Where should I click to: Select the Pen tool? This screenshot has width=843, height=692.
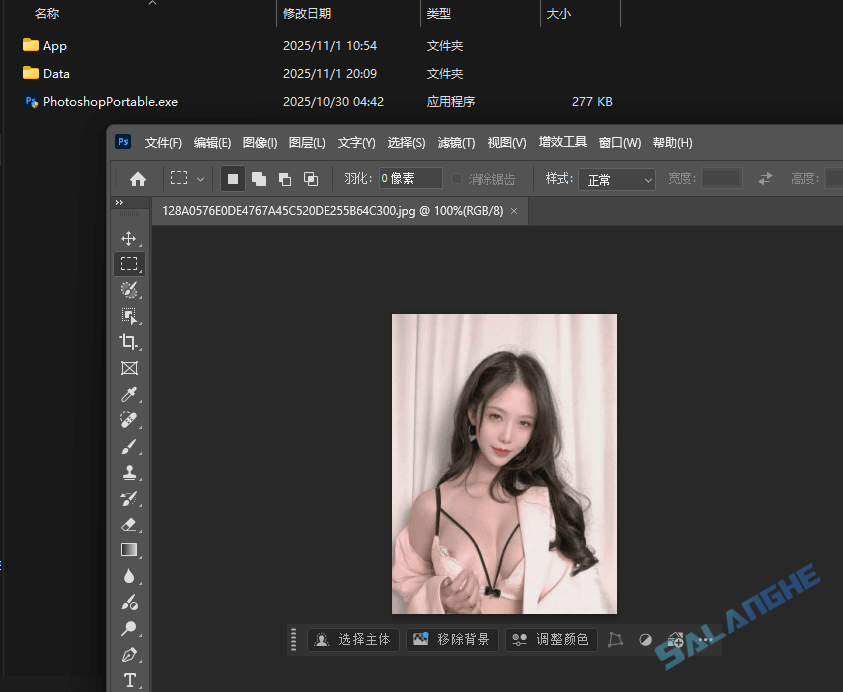(129, 655)
